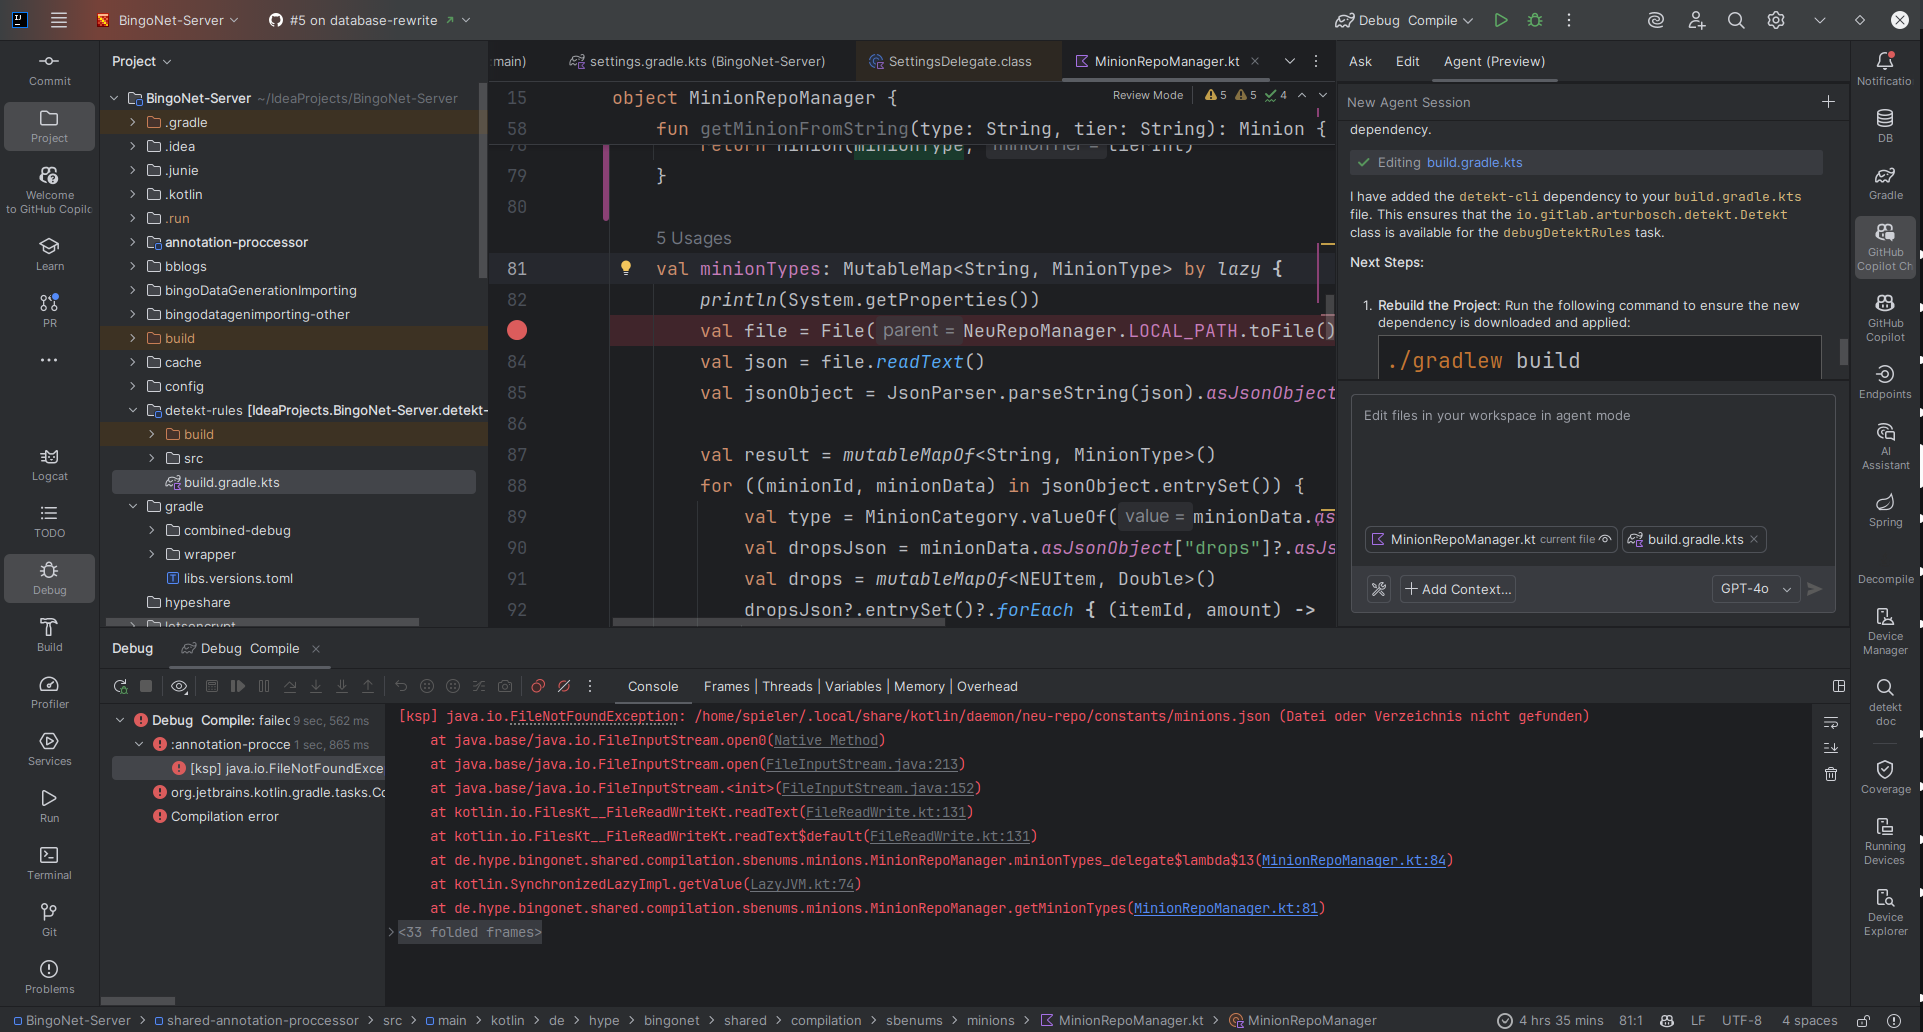This screenshot has width=1923, height=1032.
Task: Open the Git tool window
Action: pos(49,920)
